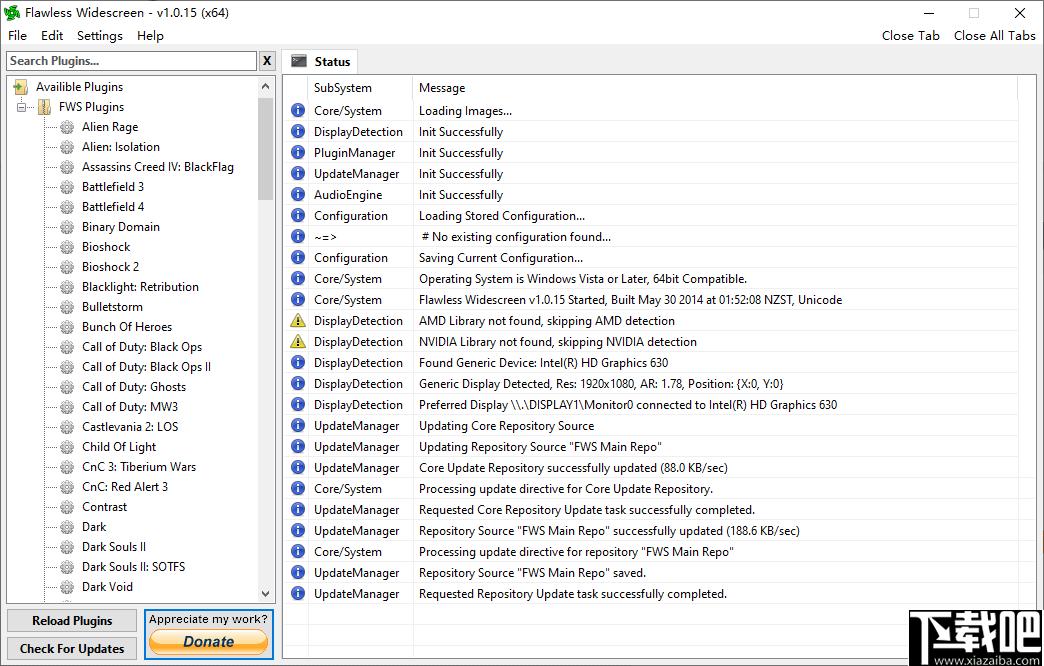
Task: Select Assassins Creed IV: BlackFlag plugin
Action: 158,167
